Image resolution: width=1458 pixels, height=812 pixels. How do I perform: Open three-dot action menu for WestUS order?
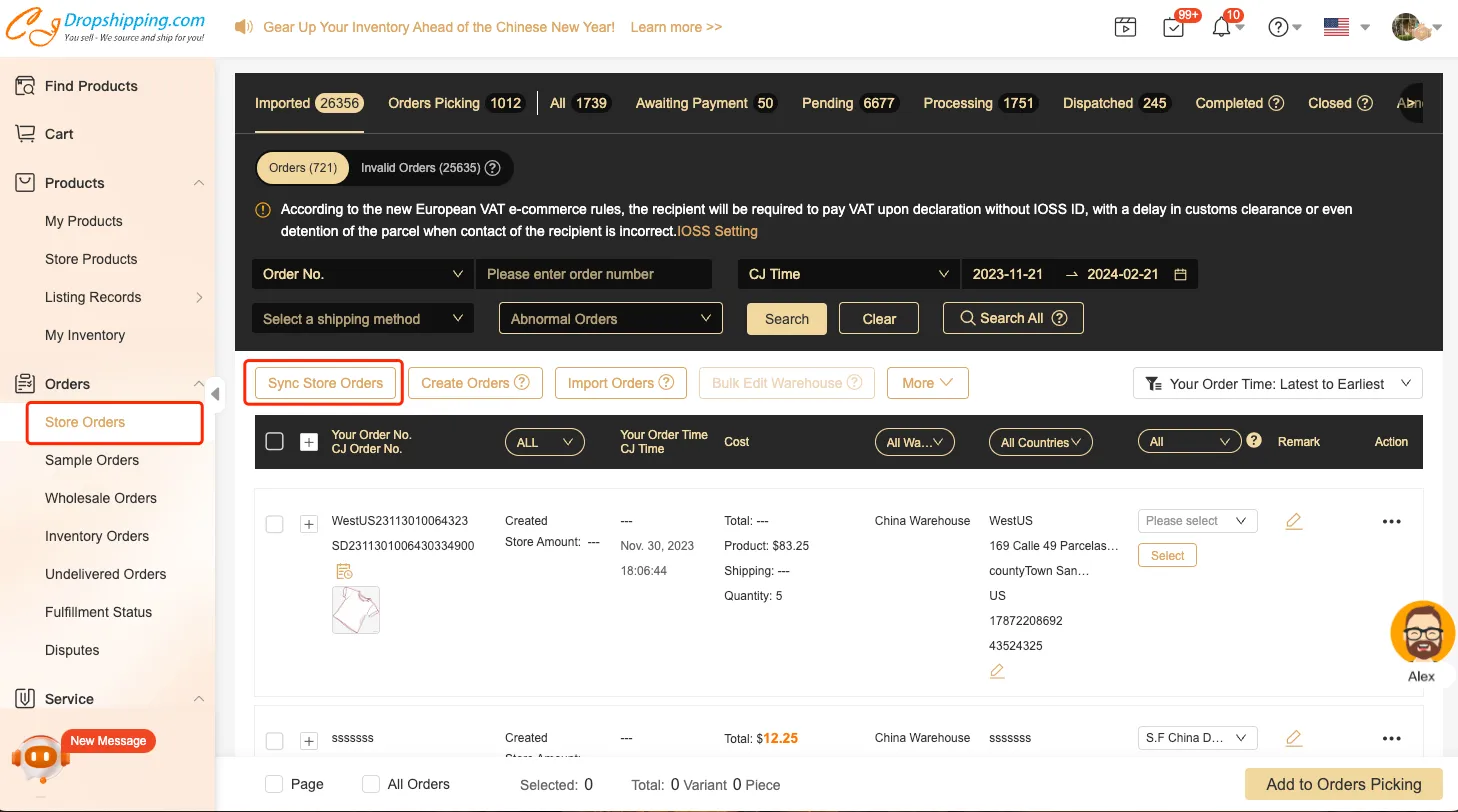tap(1391, 521)
